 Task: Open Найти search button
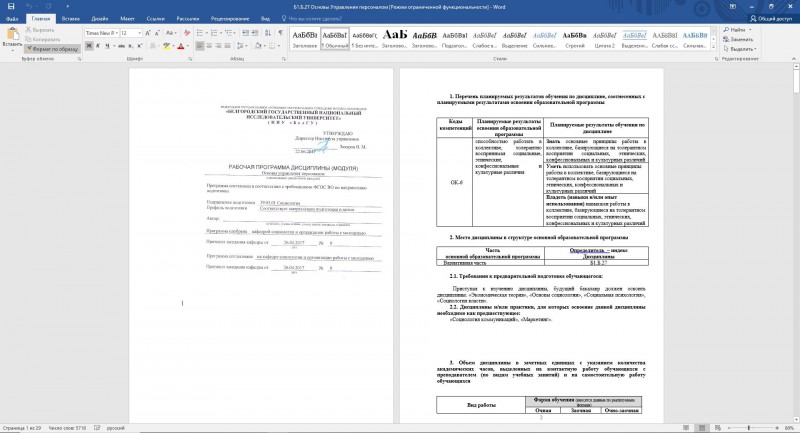[735, 30]
